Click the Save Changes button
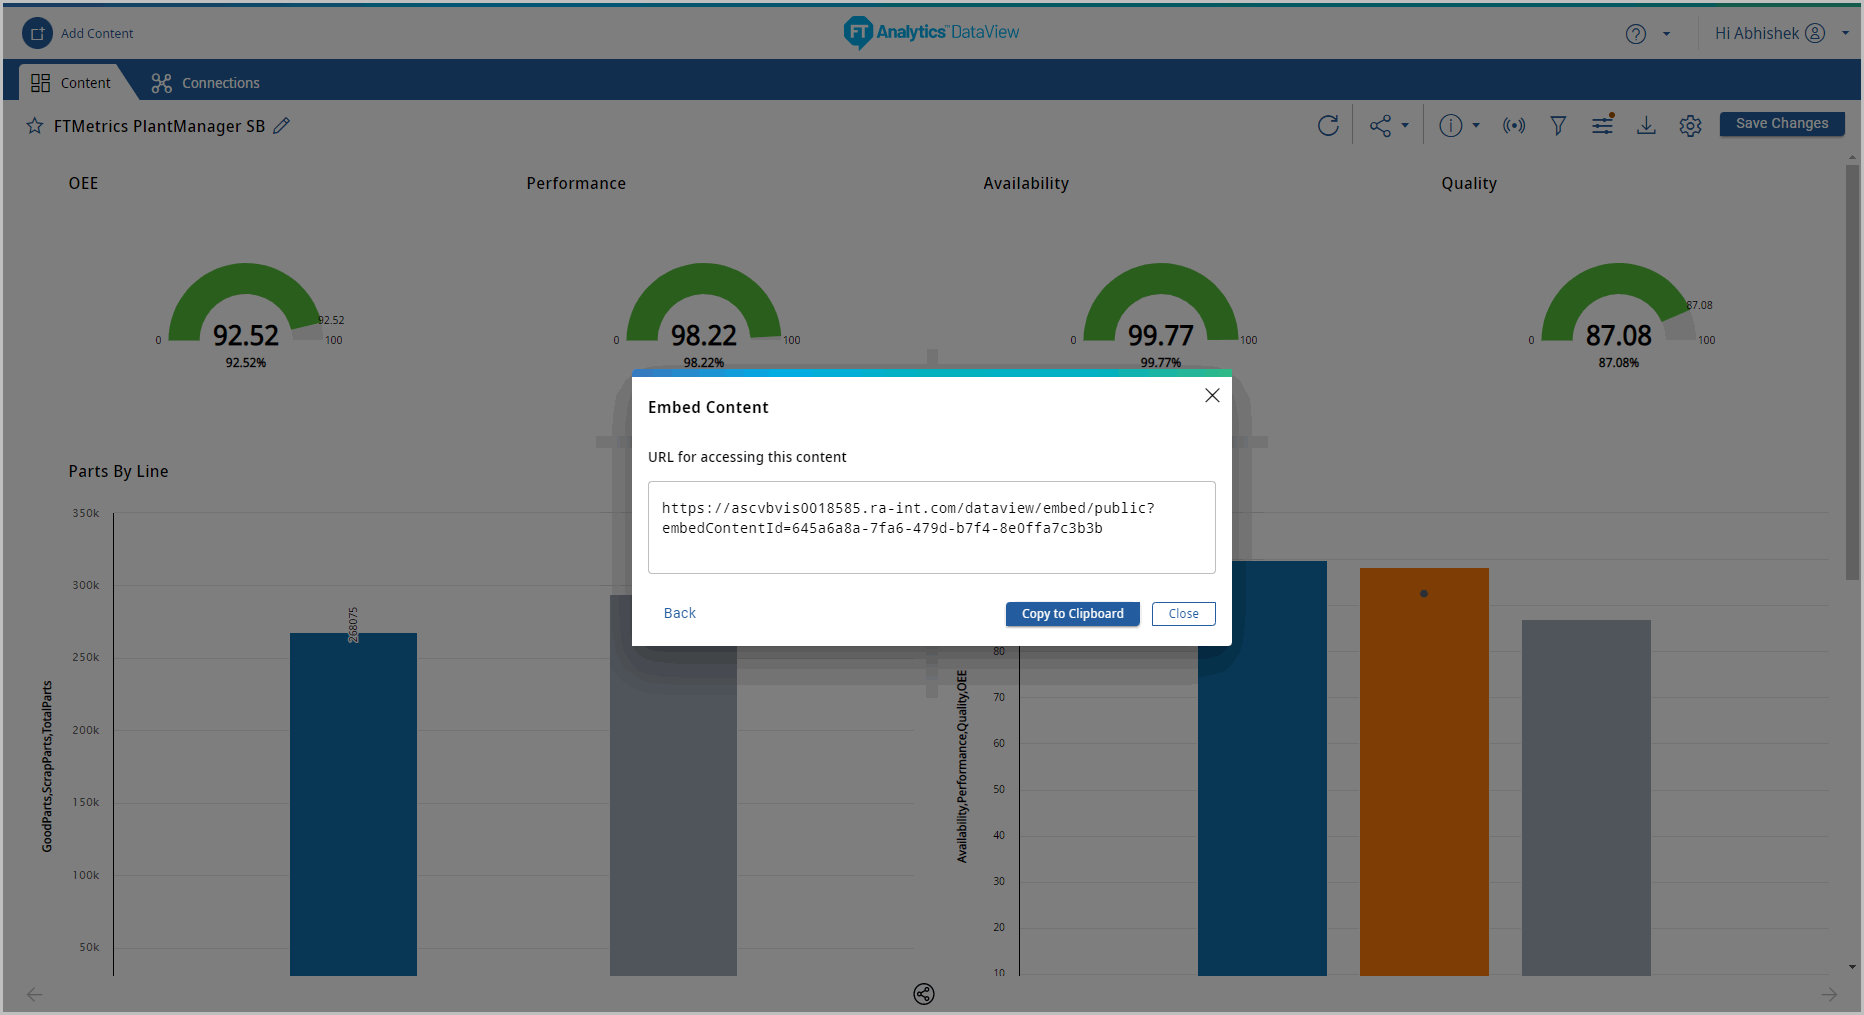This screenshot has width=1864, height=1015. pyautogui.click(x=1782, y=124)
